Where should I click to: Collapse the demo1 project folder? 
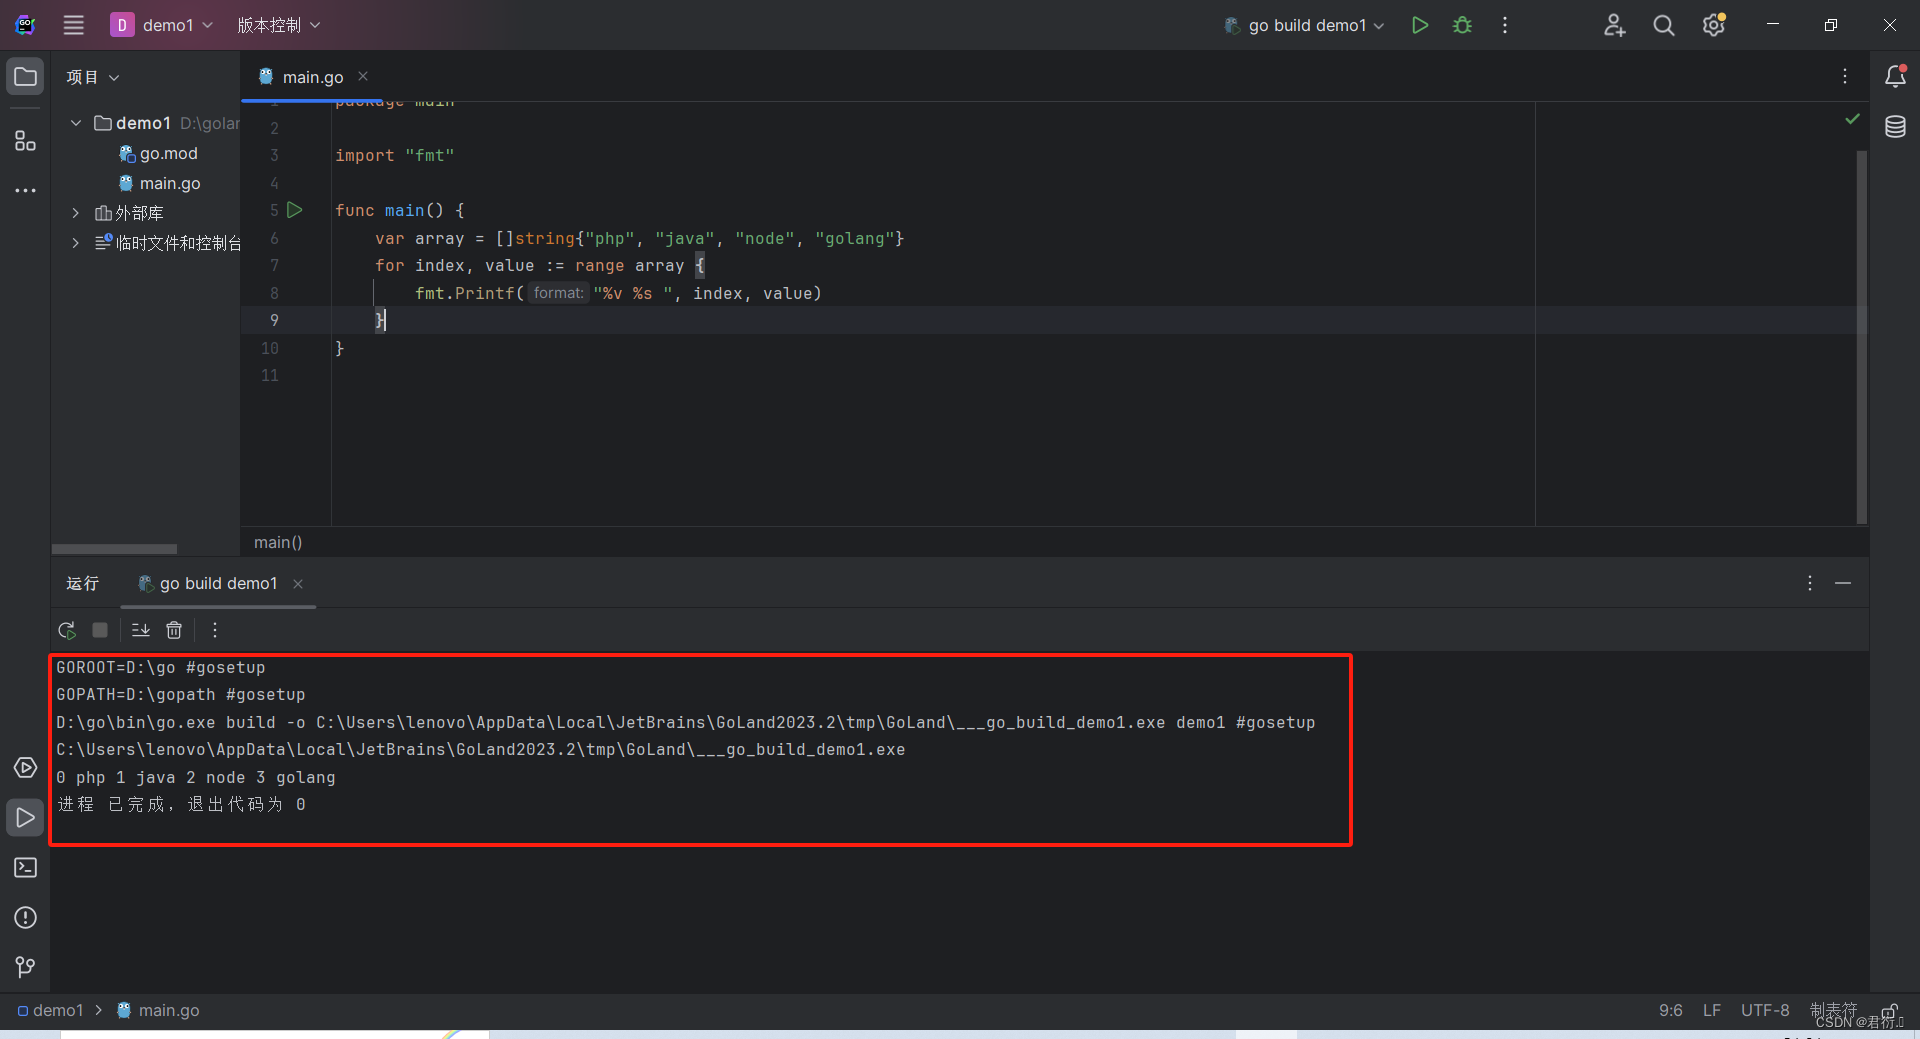tap(76, 123)
